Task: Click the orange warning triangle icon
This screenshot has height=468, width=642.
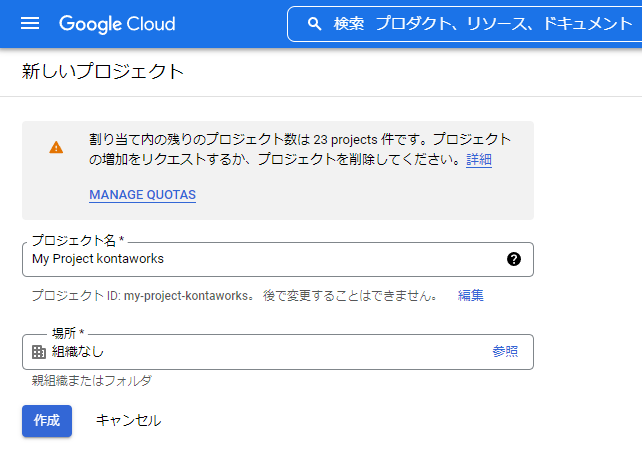Action: point(56,147)
